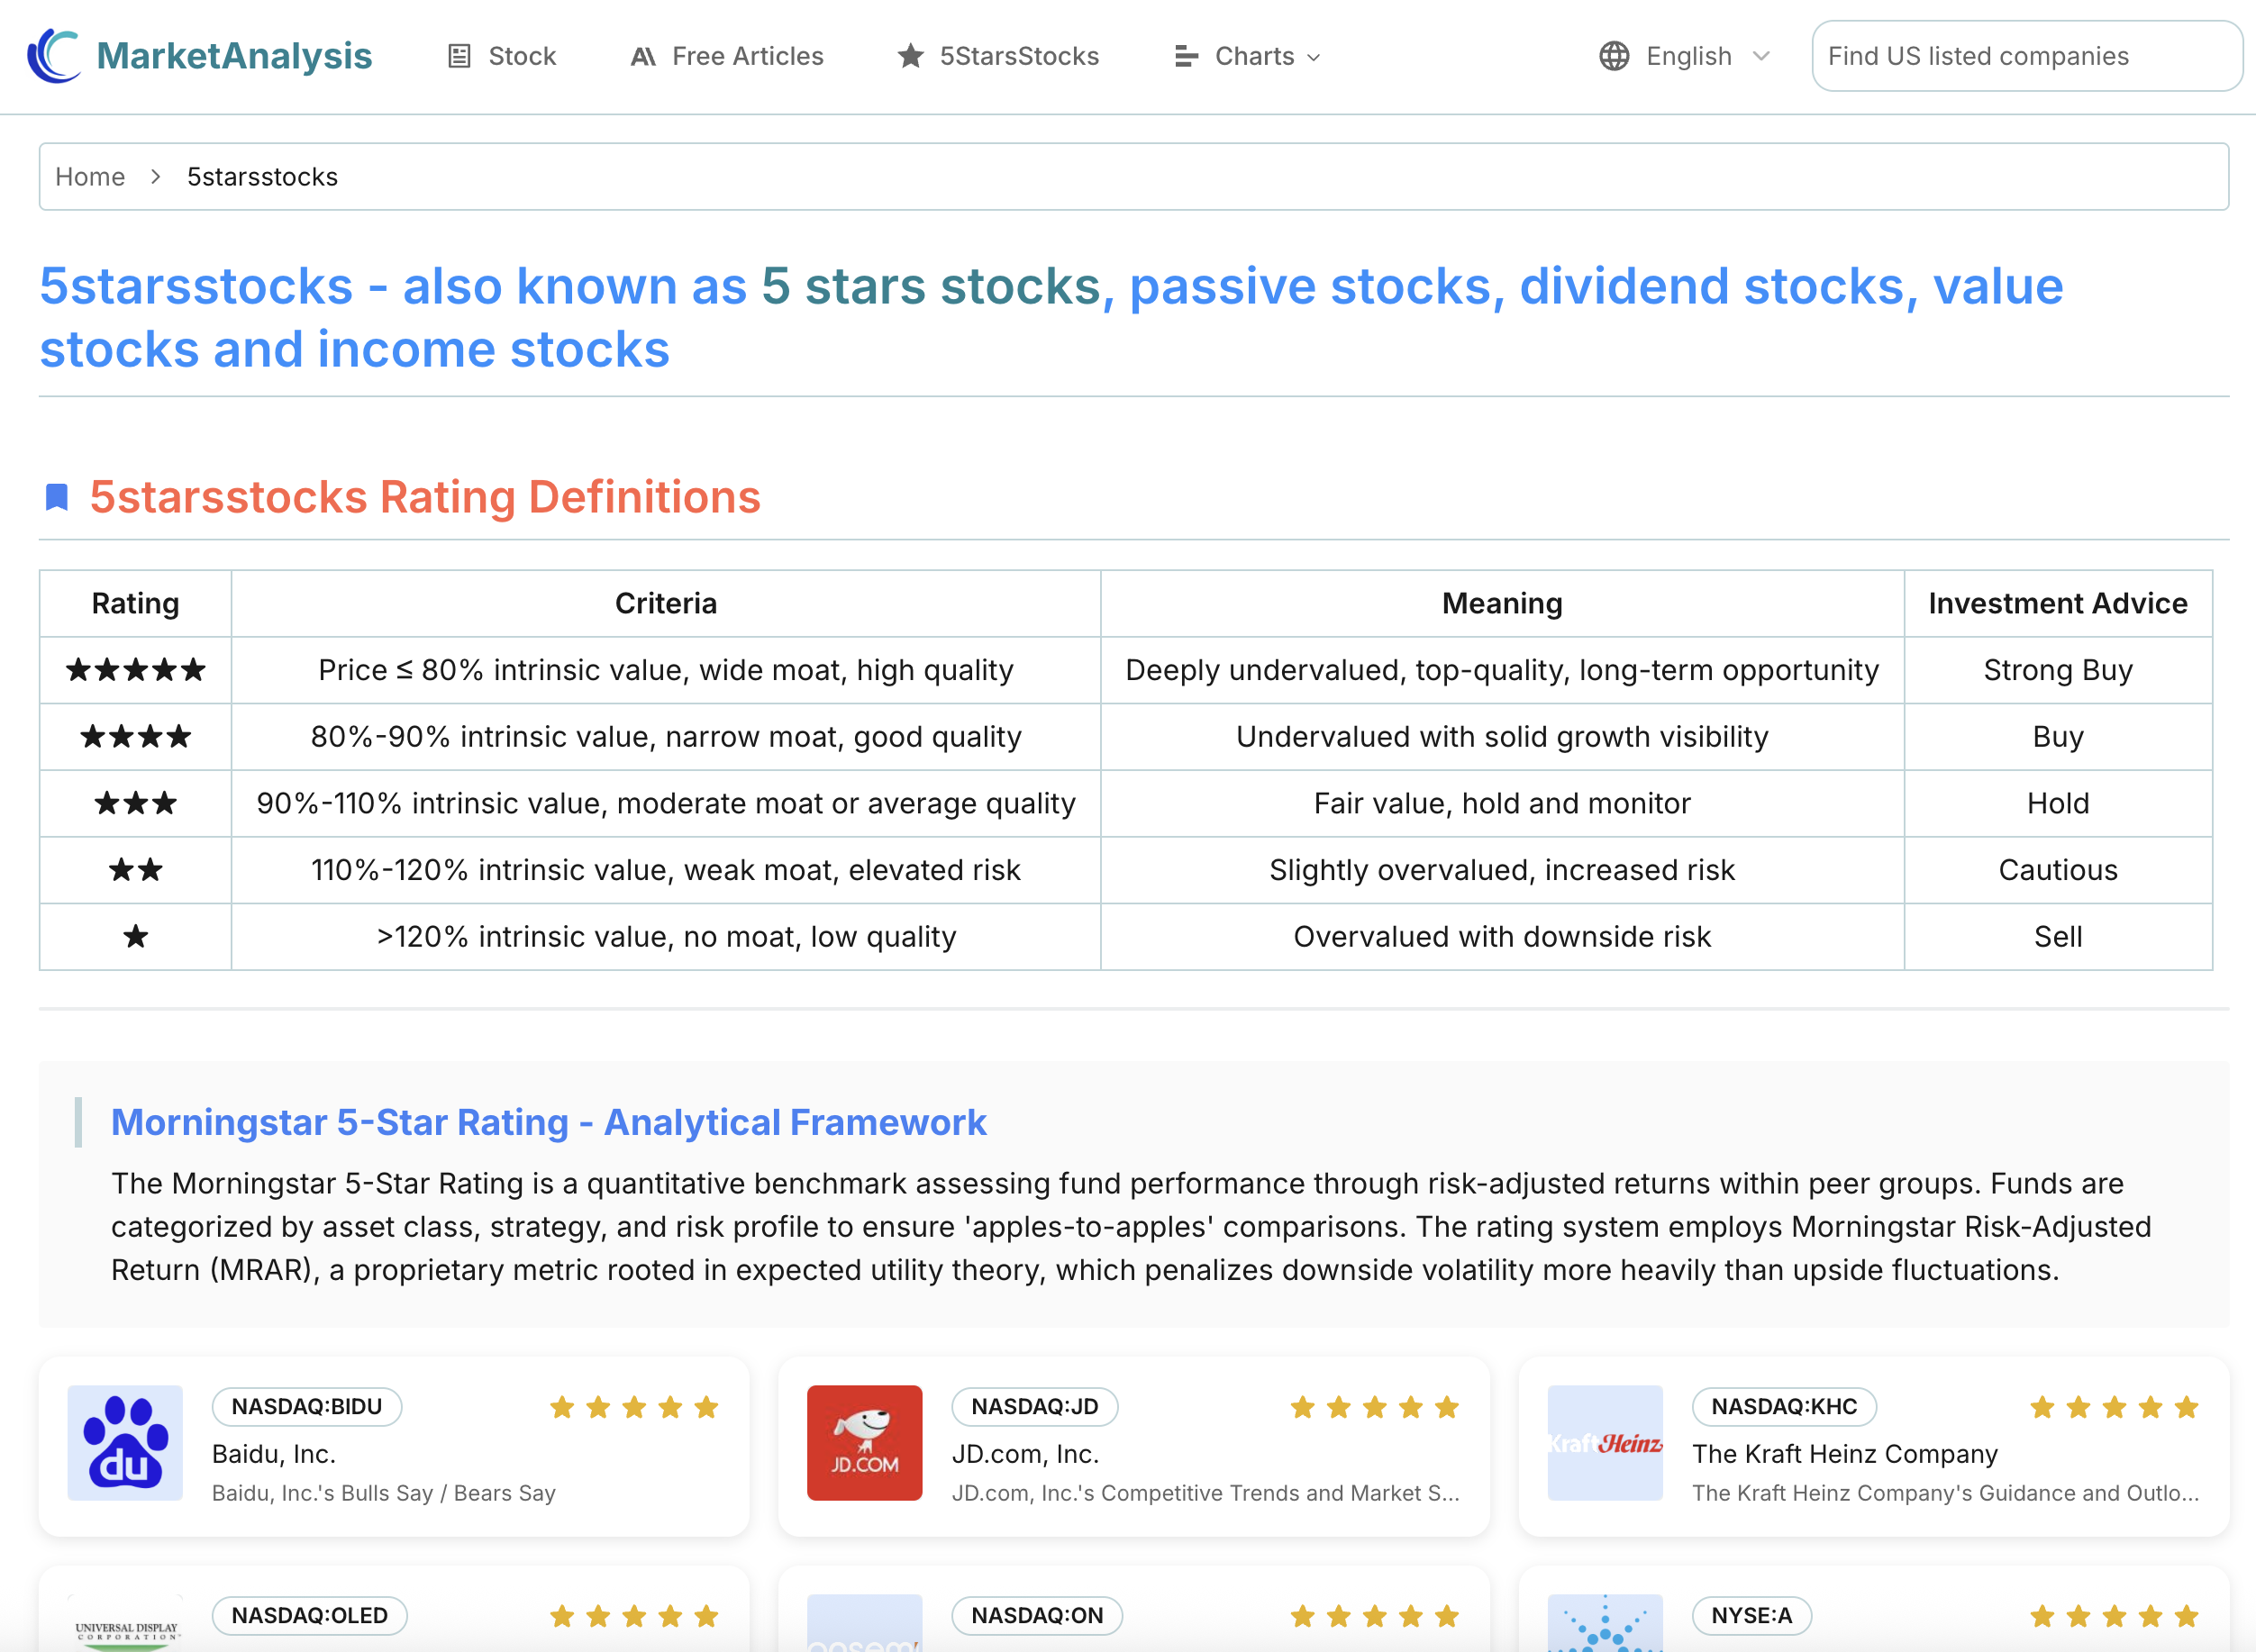Click the NASDAQ:OLED ticker badge
Viewport: 2256px width, 1652px height.
point(310,1616)
